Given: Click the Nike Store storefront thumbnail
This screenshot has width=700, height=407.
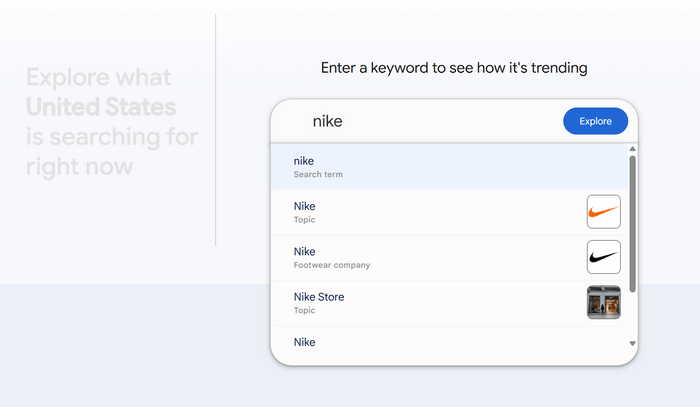Looking at the screenshot, I should [604, 302].
